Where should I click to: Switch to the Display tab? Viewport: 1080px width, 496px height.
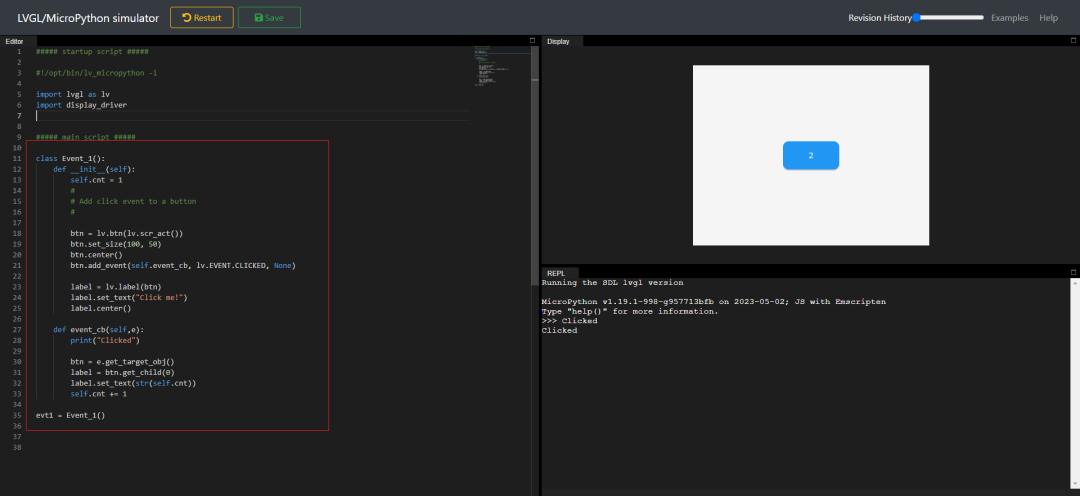coord(558,41)
